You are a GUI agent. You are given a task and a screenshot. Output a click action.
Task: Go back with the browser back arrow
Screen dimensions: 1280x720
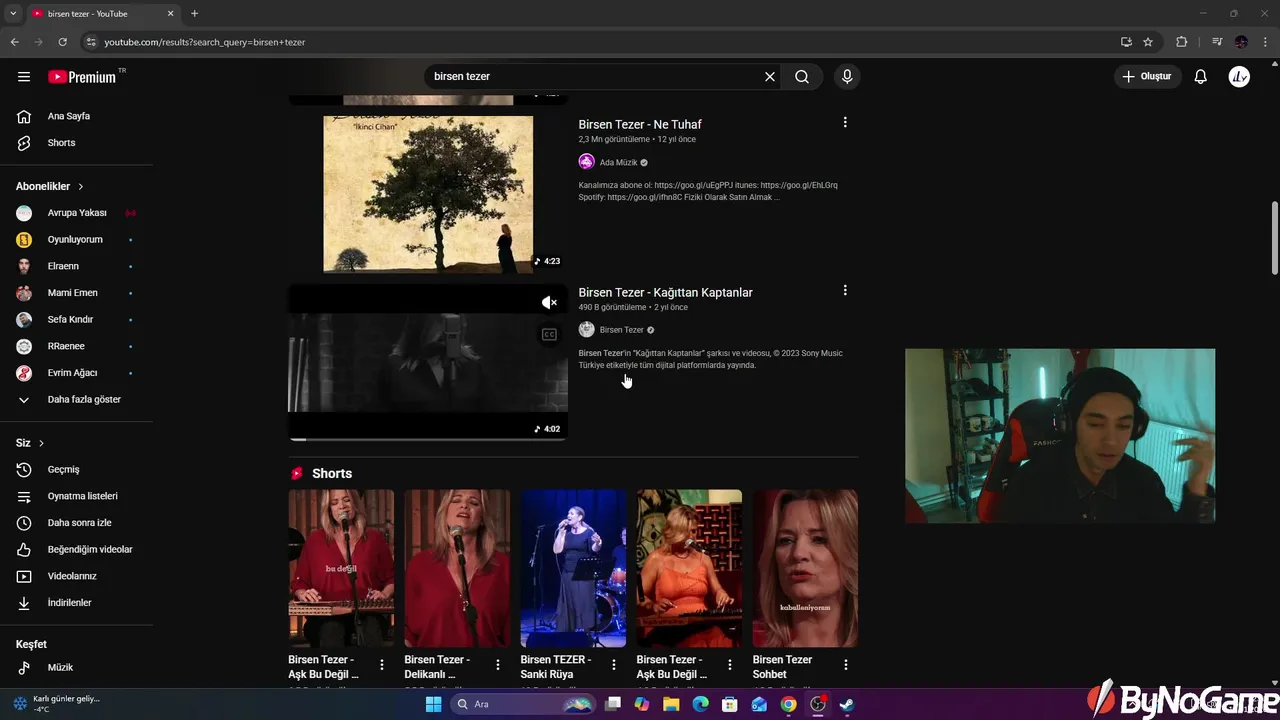point(14,42)
